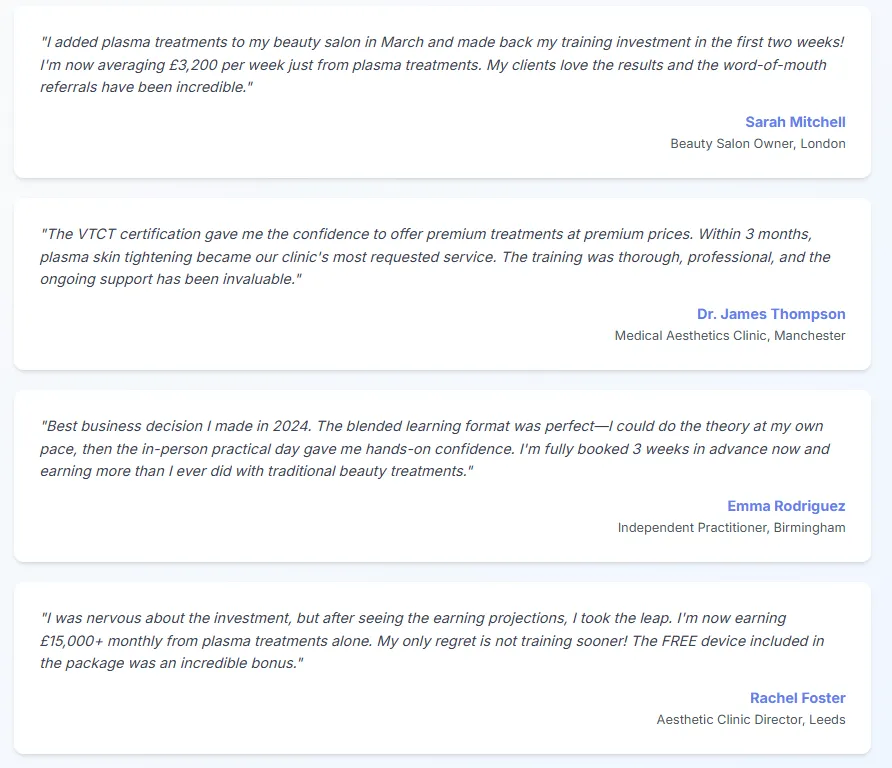892x768 pixels.
Task: Click the Best business decision testimonial text
Action: pyautogui.click(x=435, y=449)
